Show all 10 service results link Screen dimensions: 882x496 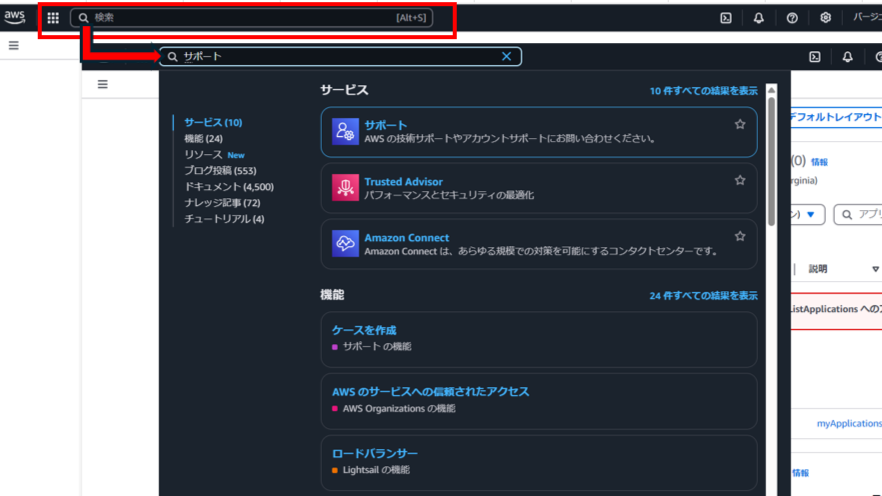[704, 91]
